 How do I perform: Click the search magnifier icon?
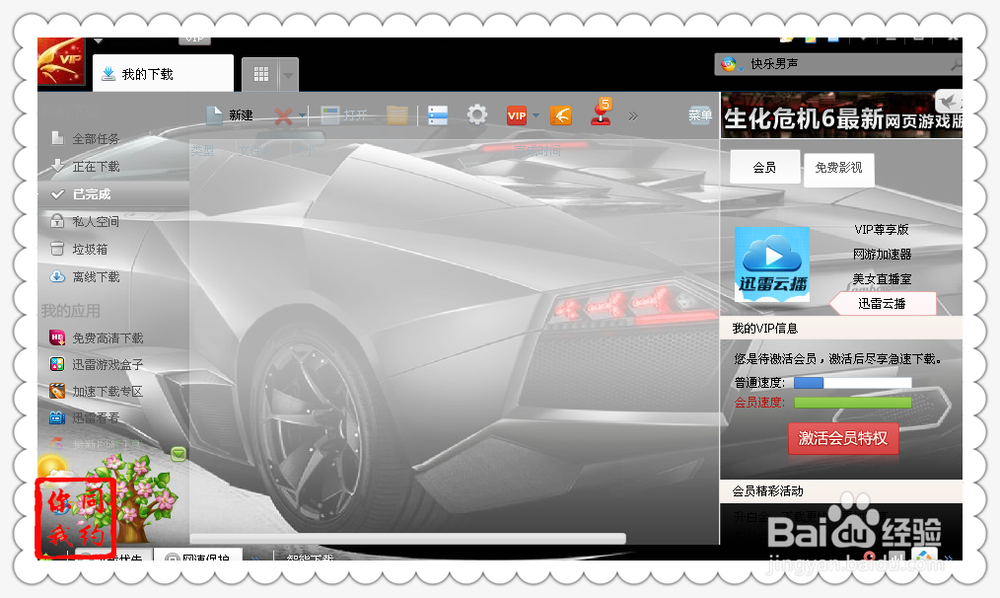click(x=955, y=64)
